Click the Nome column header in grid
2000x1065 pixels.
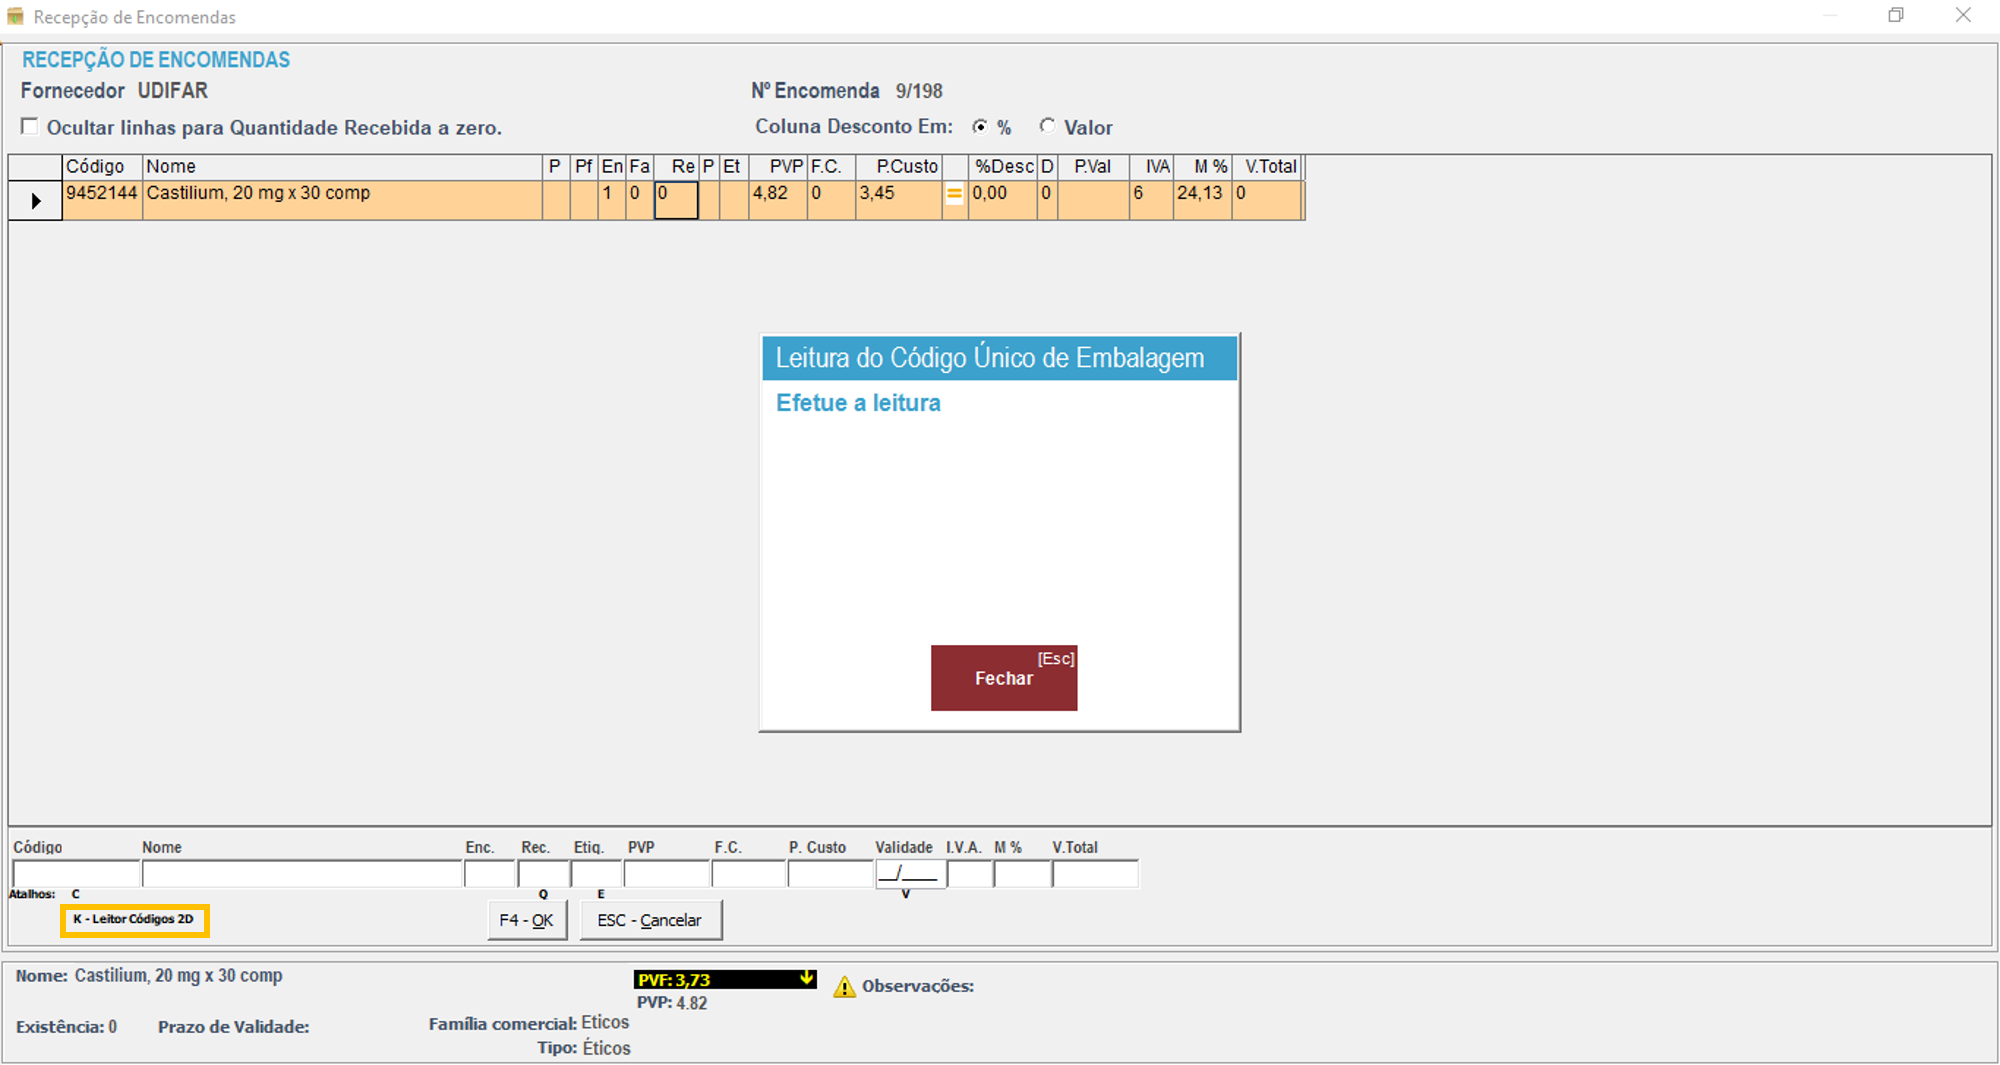pos(341,167)
